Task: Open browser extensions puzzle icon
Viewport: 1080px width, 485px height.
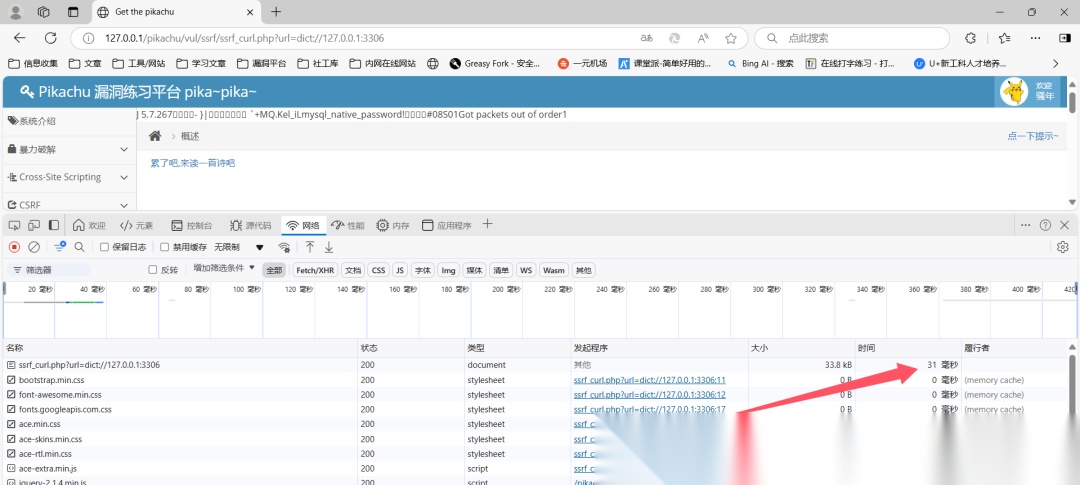Action: 970,39
